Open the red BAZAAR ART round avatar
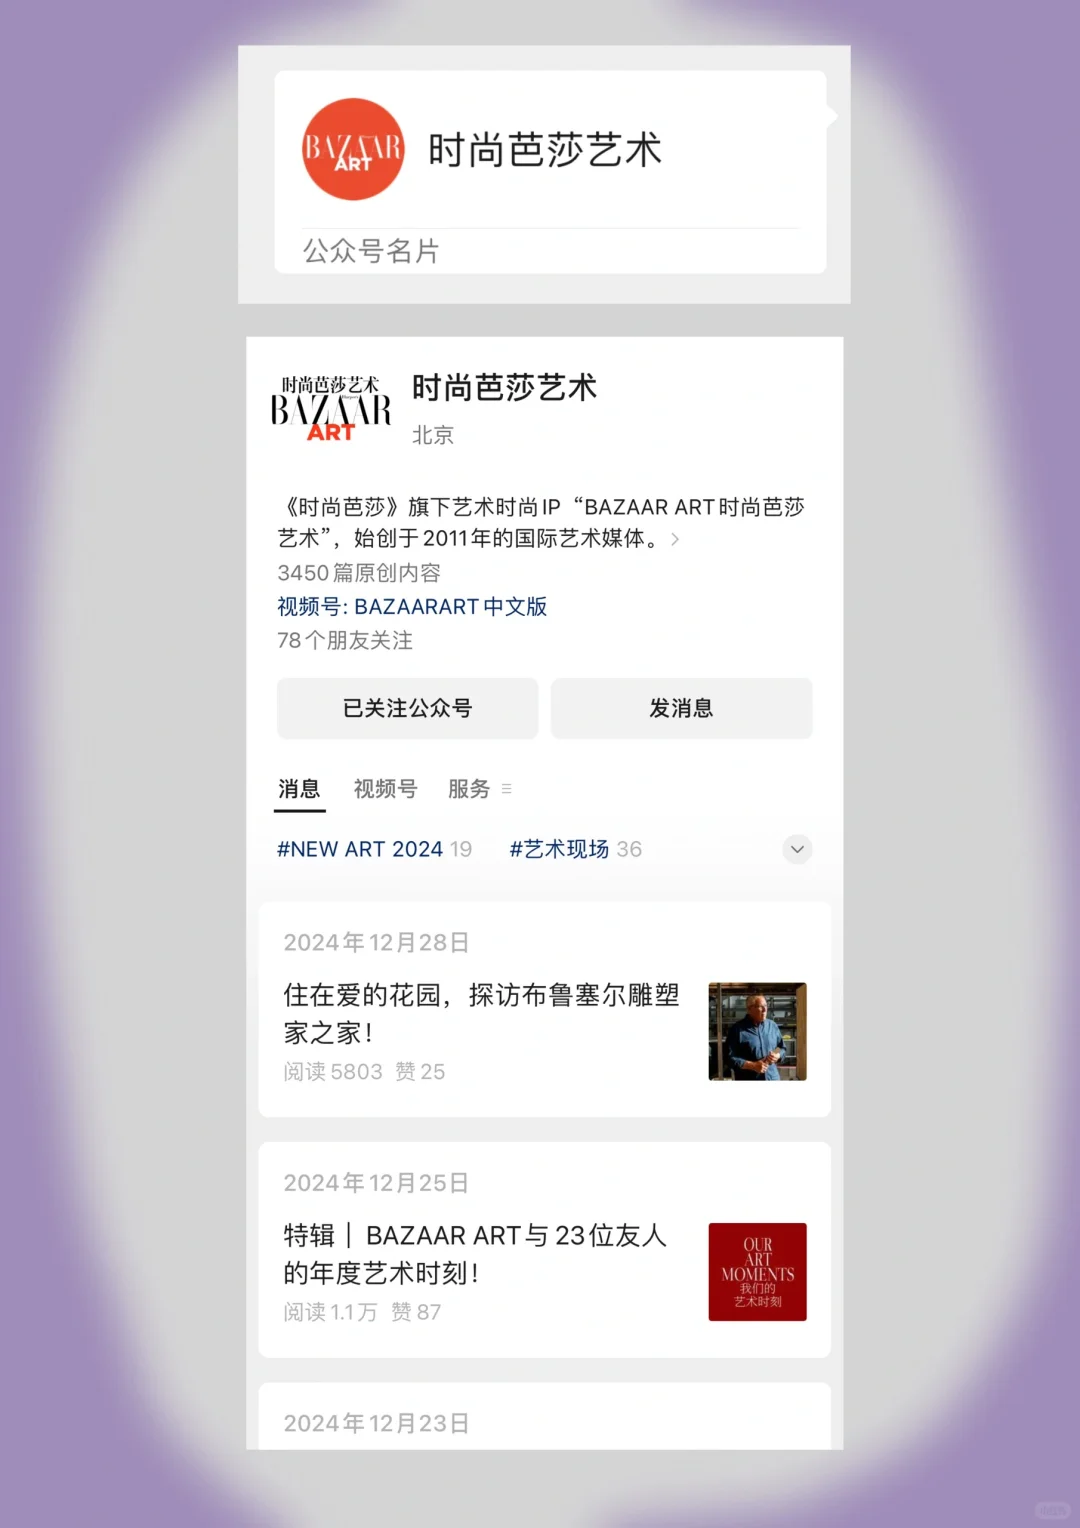1080x1528 pixels. coord(353,149)
